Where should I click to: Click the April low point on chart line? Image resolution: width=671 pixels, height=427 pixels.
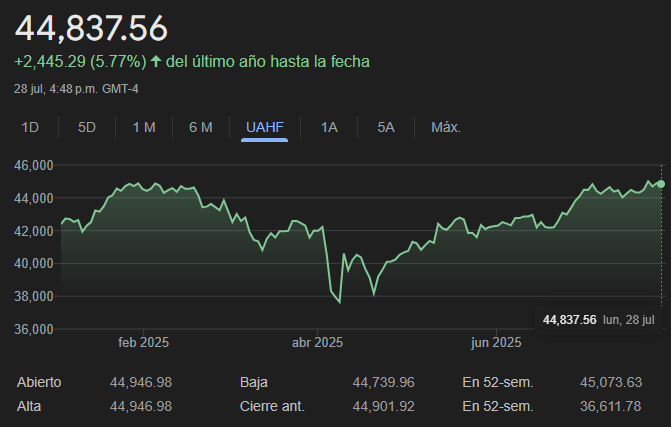340,302
